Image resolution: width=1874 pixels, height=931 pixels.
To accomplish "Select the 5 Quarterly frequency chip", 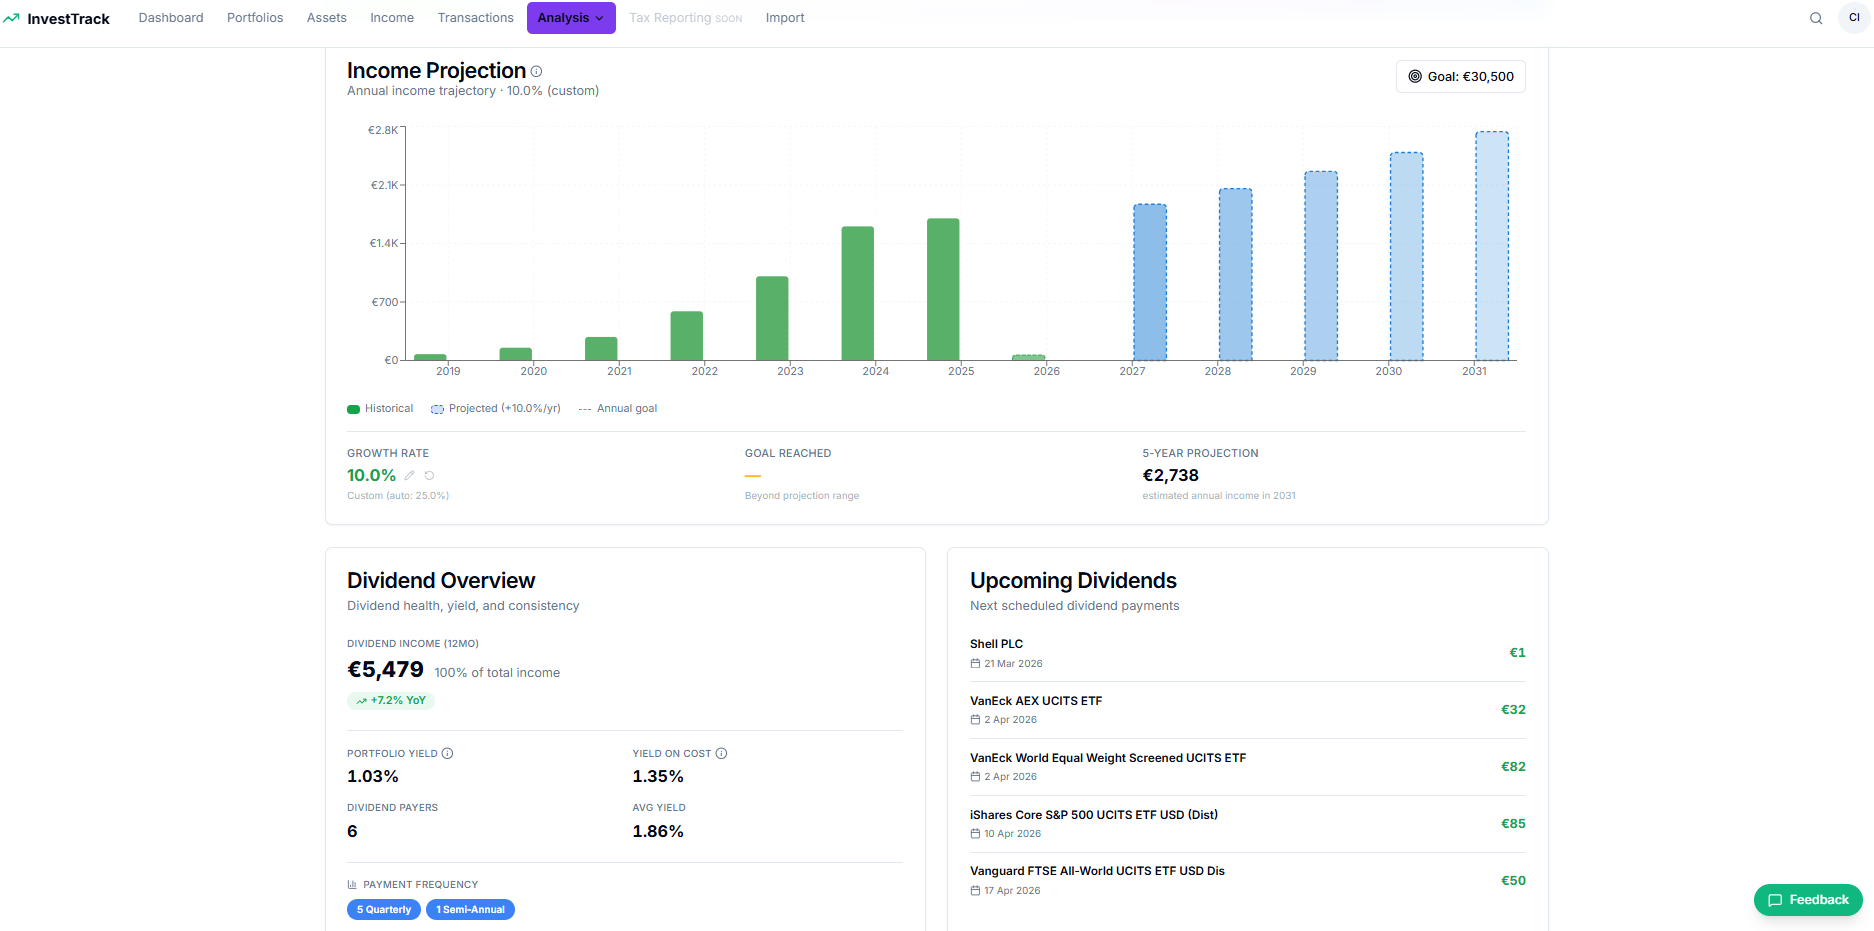I will point(384,910).
